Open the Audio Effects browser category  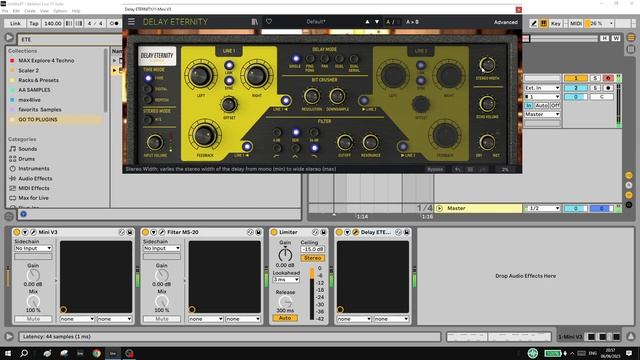(35, 178)
